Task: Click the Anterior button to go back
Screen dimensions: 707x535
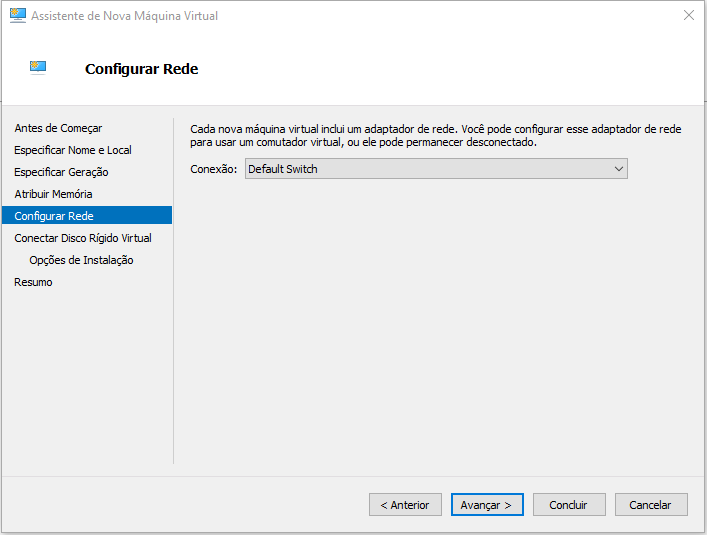Action: point(405,504)
